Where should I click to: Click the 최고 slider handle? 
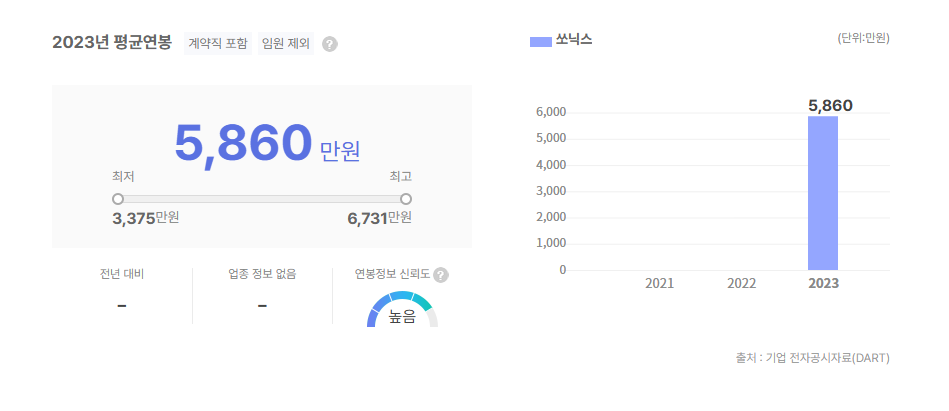(x=406, y=199)
